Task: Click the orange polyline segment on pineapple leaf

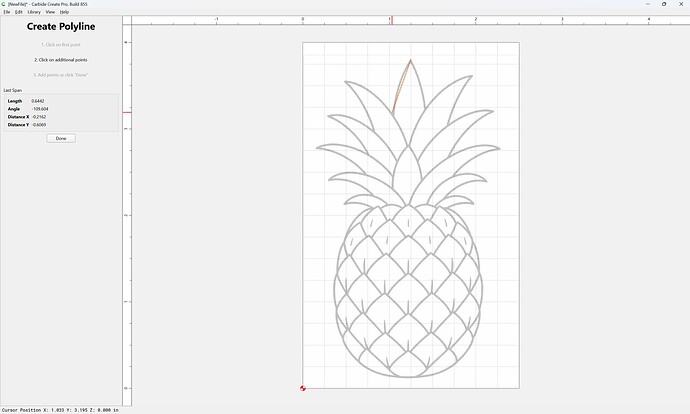Action: point(401,87)
